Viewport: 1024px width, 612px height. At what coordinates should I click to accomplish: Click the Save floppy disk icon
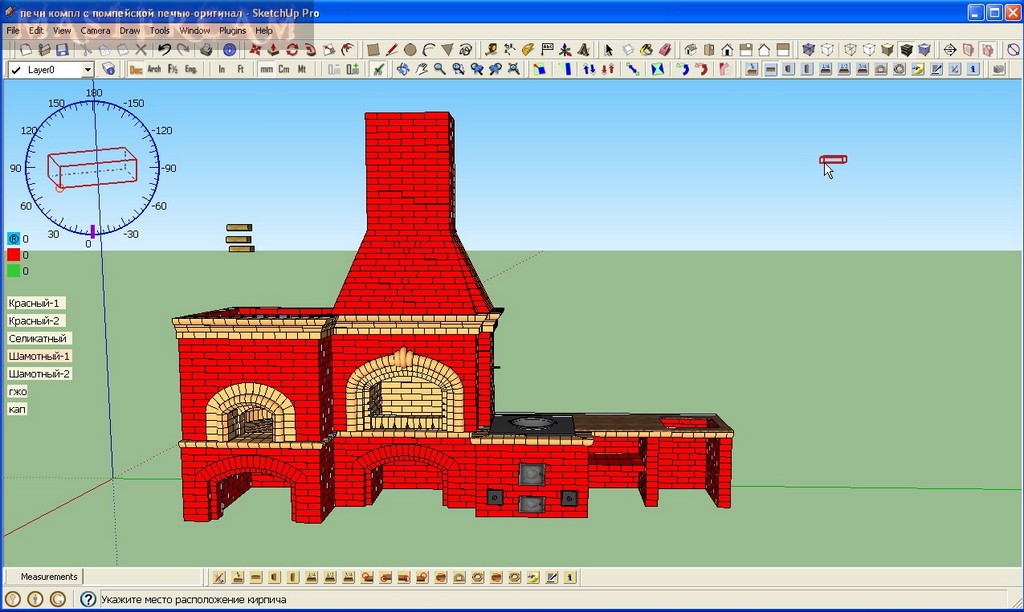click(x=62, y=49)
